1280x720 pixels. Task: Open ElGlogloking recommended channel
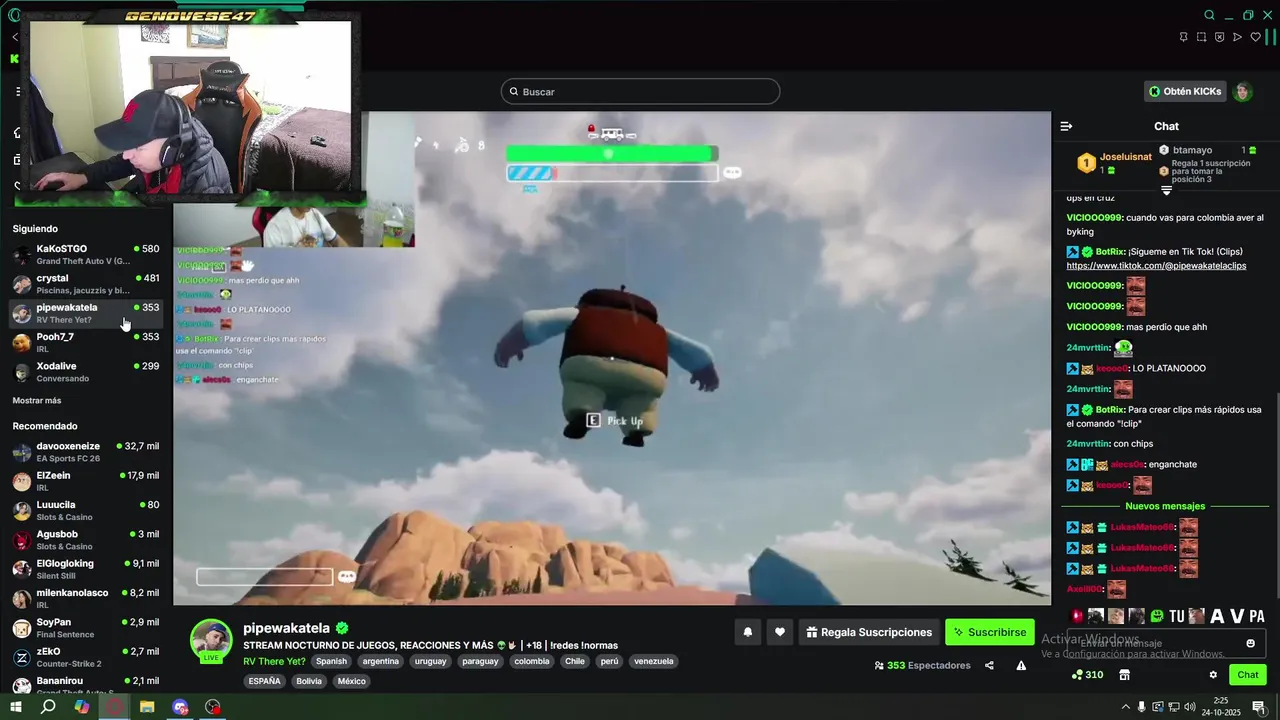click(x=85, y=569)
